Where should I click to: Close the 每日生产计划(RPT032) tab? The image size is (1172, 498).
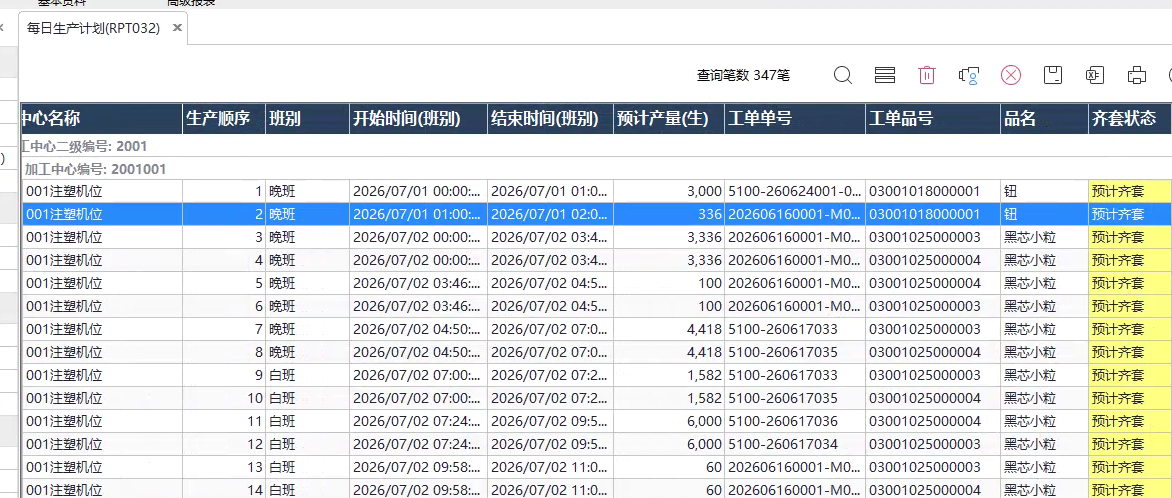[x=177, y=28]
